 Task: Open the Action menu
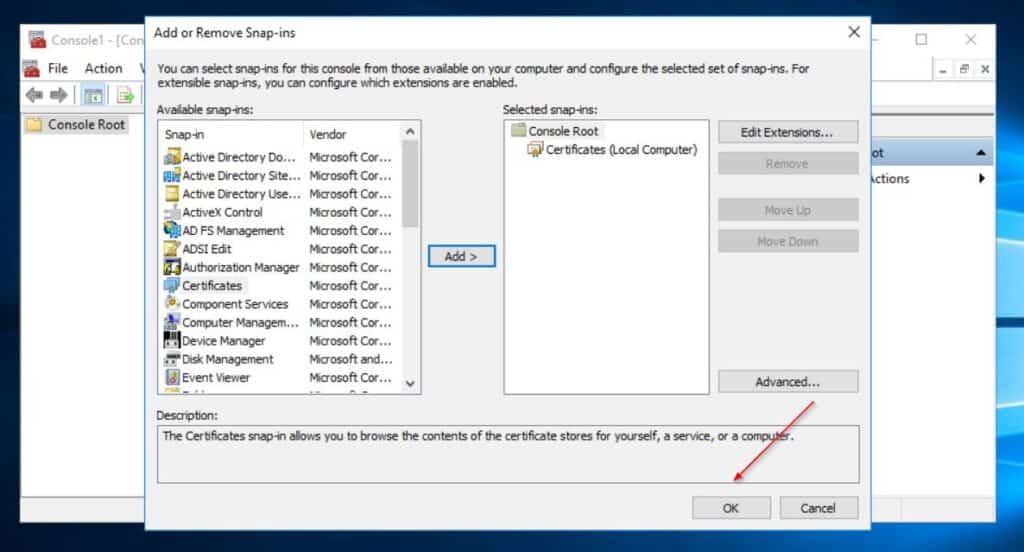tap(103, 68)
